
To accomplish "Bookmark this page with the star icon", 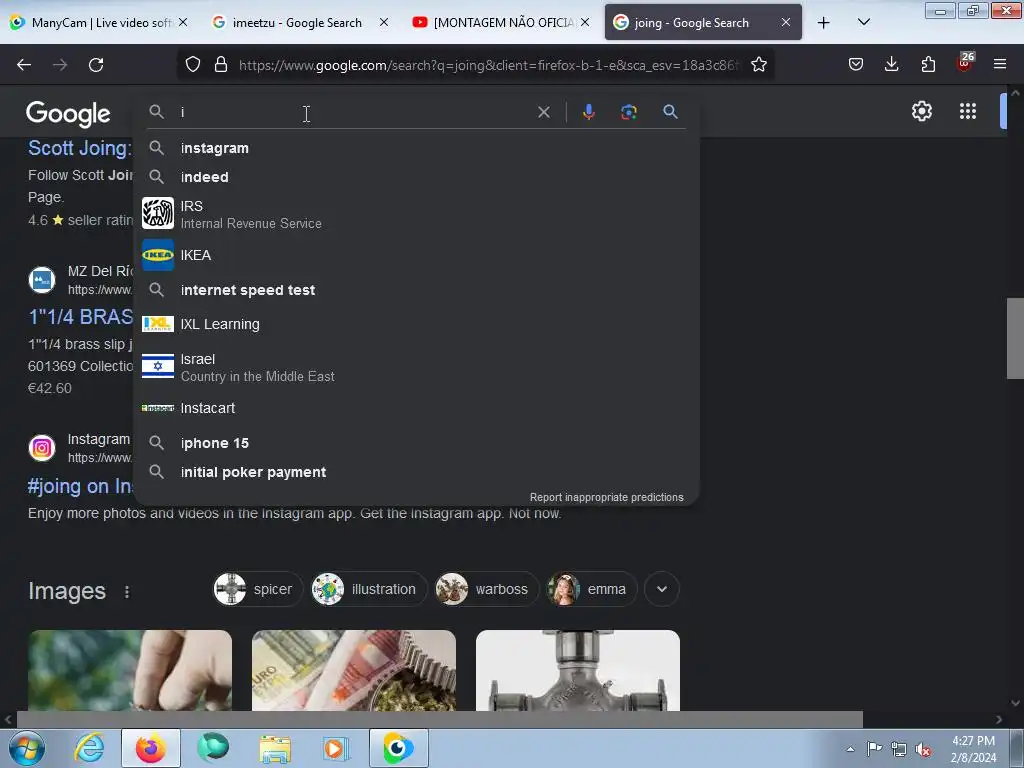I will click(x=758, y=65).
